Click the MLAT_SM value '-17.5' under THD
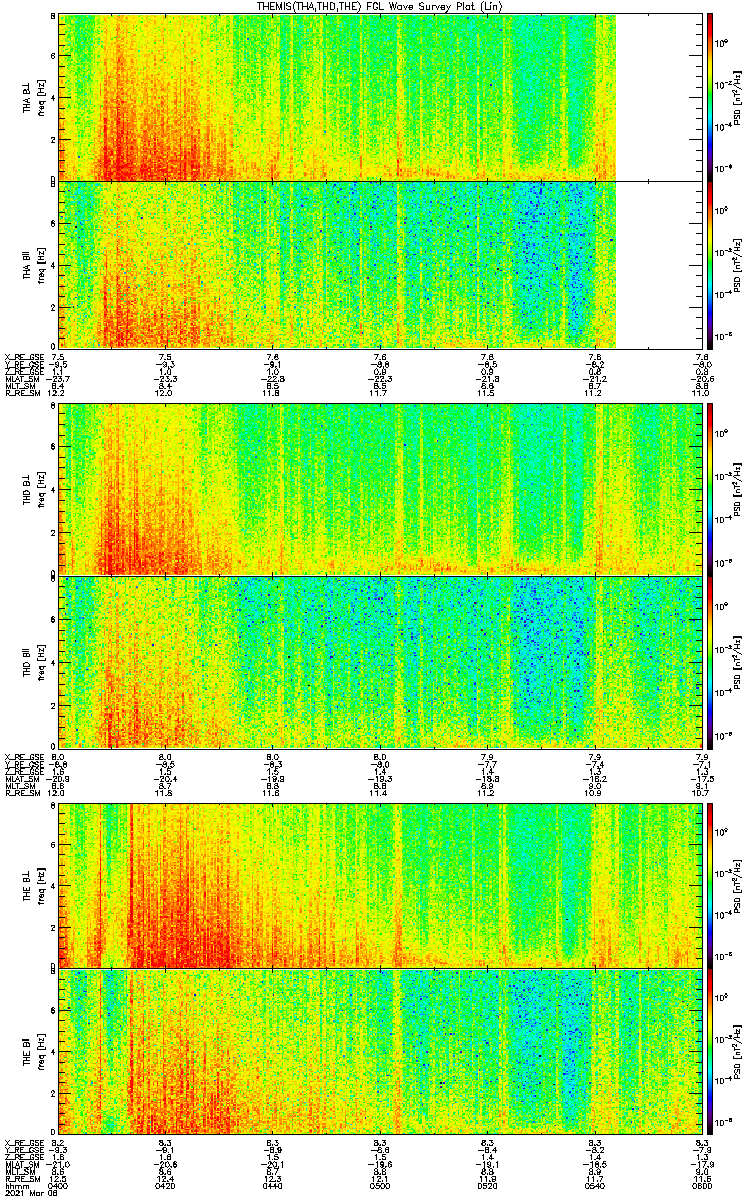This screenshot has height=1200, width=750. (x=703, y=780)
